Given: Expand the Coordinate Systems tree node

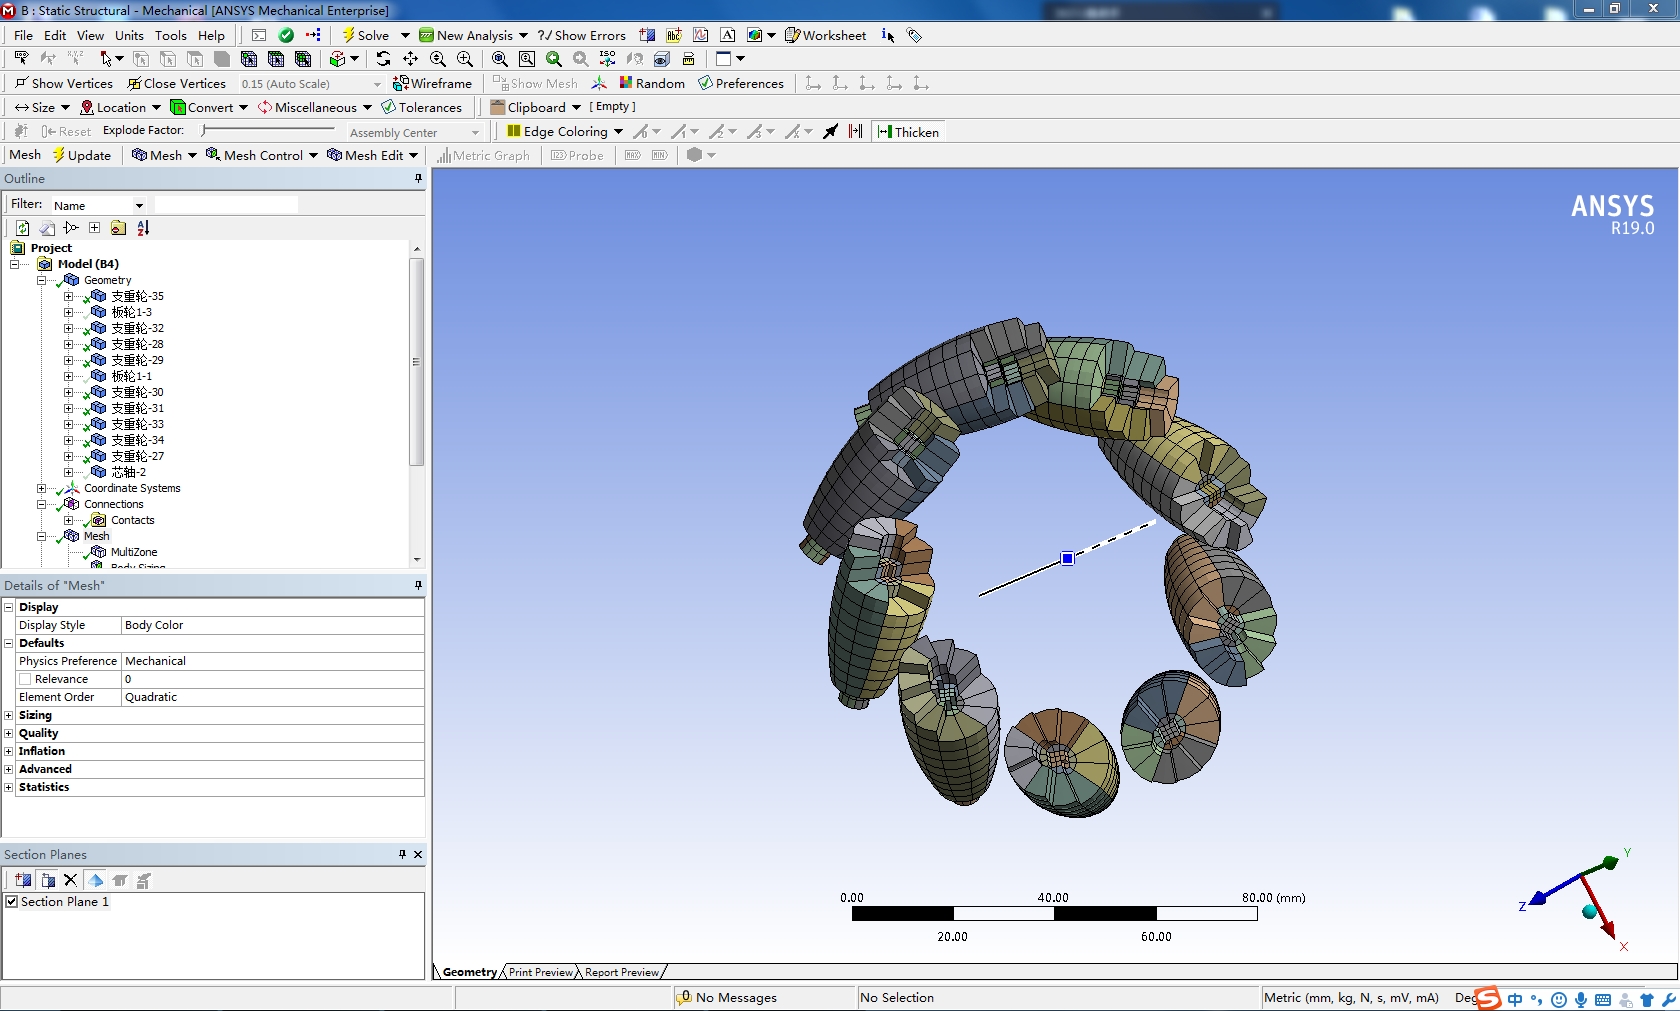Looking at the screenshot, I should tap(42, 489).
